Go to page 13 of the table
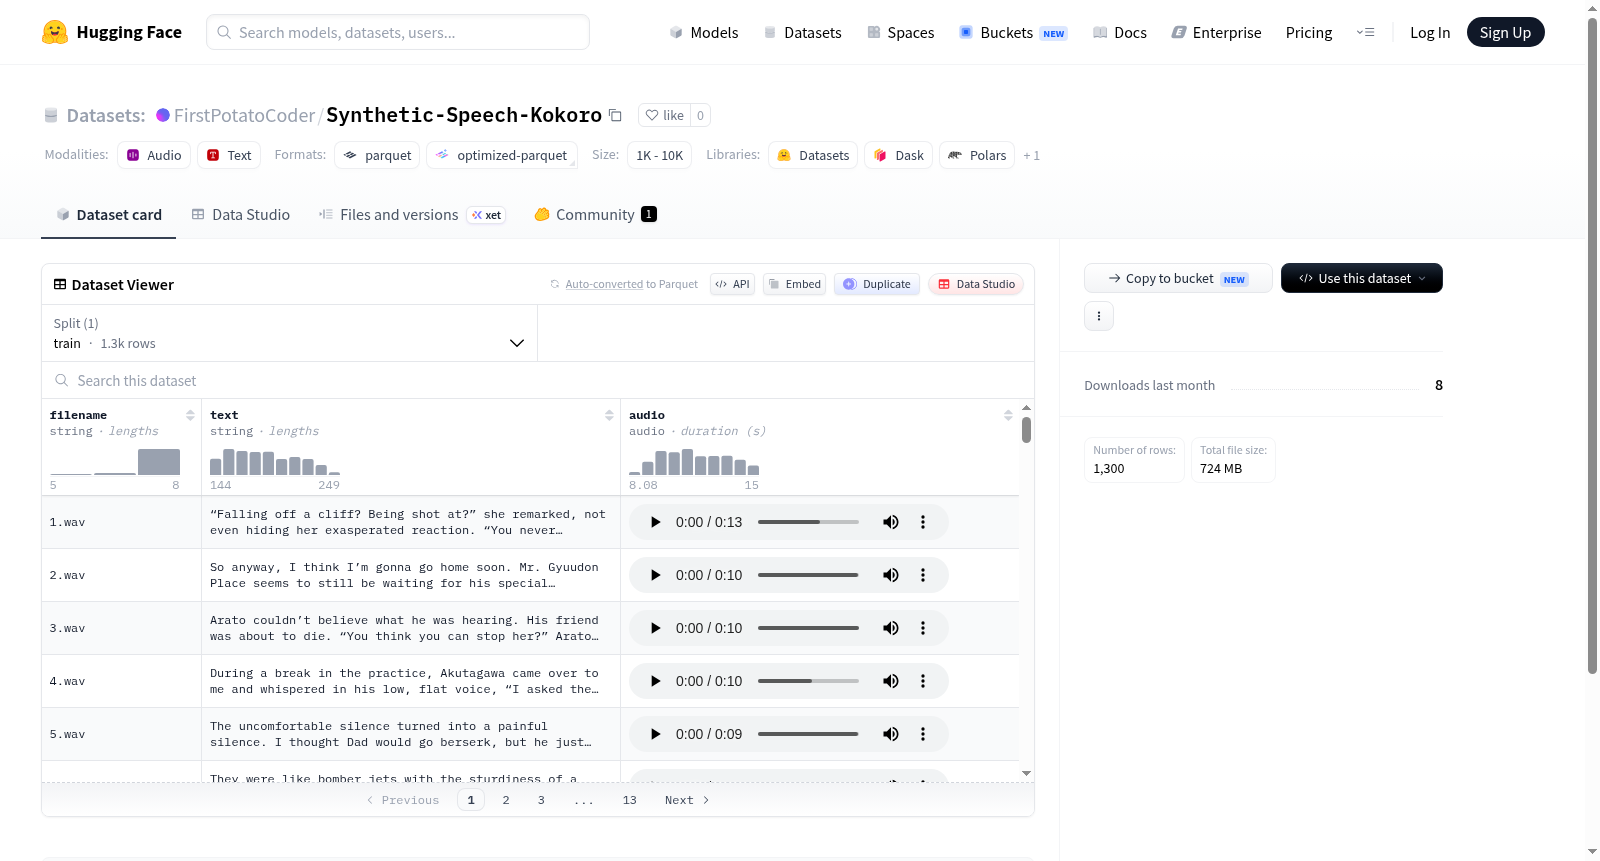Viewport: 1600px width, 861px height. pos(630,800)
